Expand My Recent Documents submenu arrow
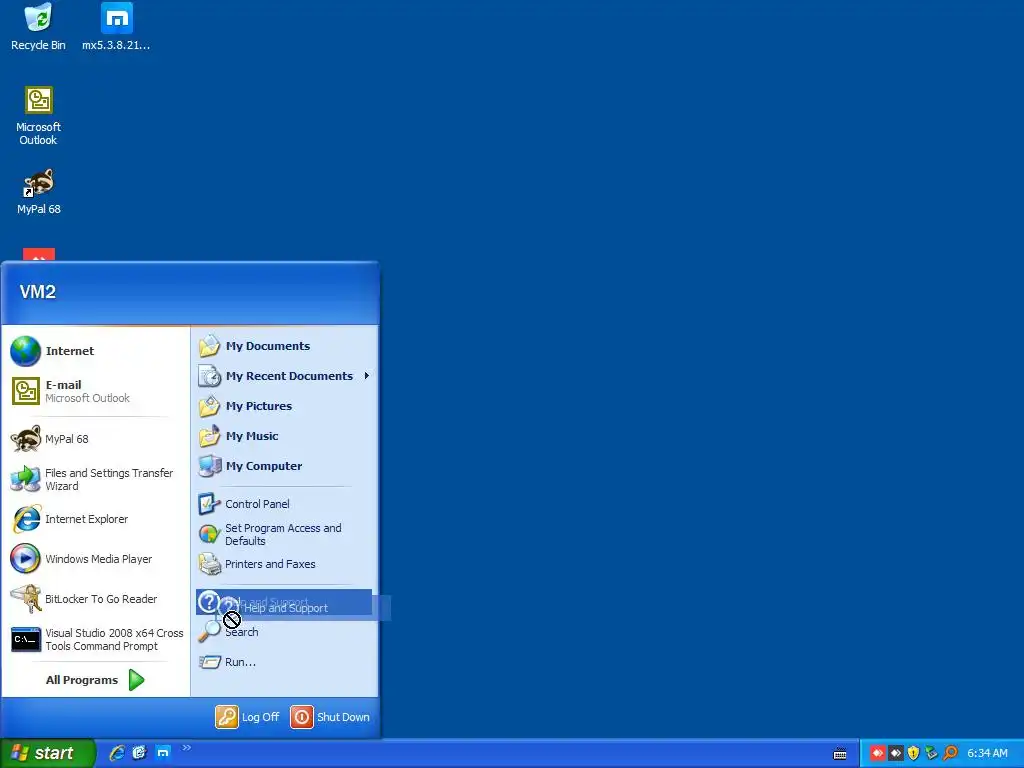 366,376
